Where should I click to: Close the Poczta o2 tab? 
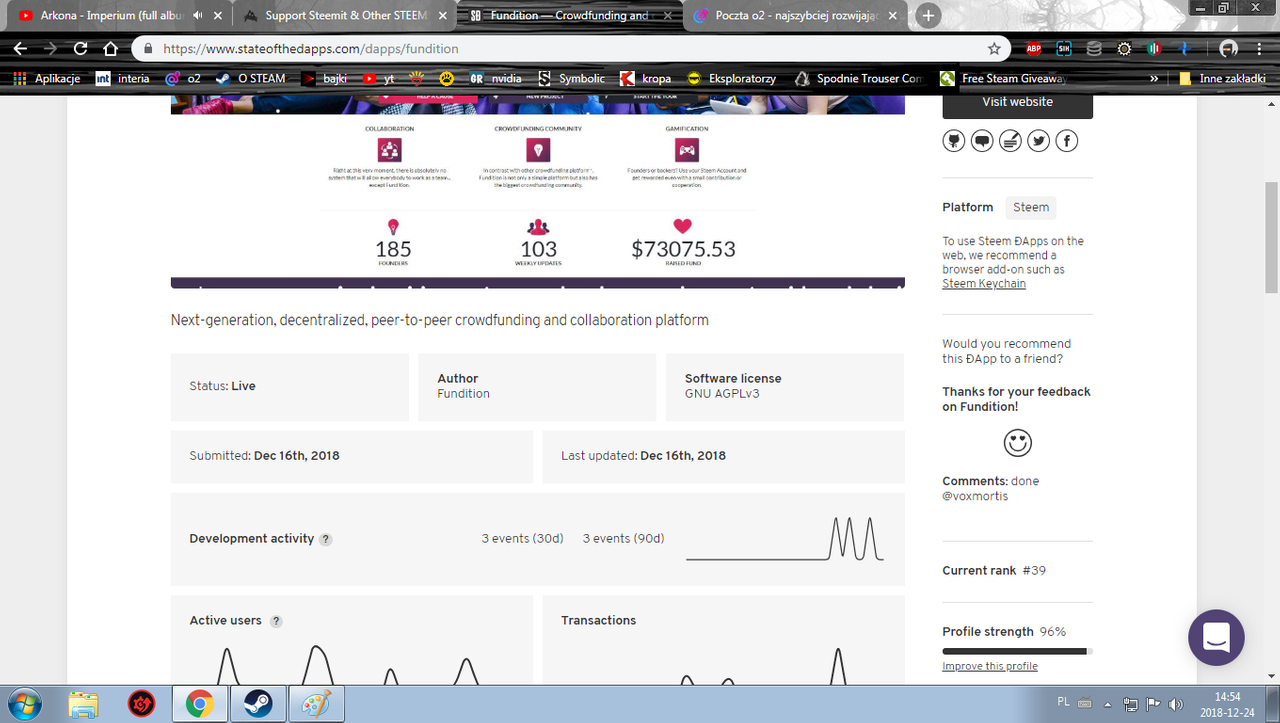pos(894,16)
